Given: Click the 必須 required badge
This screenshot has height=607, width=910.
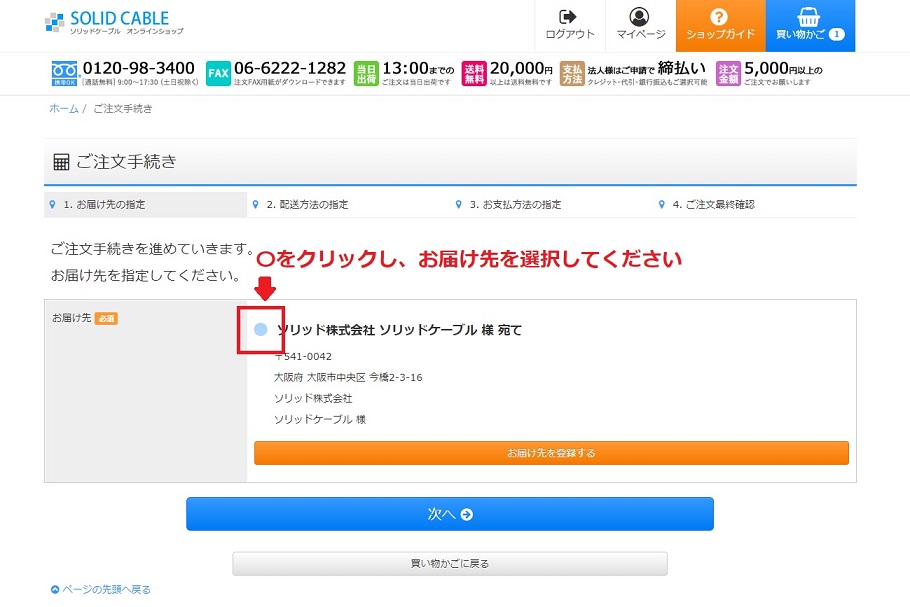Looking at the screenshot, I should (106, 319).
